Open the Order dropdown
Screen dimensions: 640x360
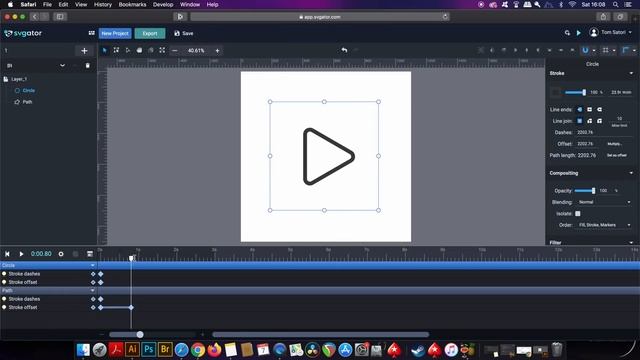pyautogui.click(x=604, y=225)
